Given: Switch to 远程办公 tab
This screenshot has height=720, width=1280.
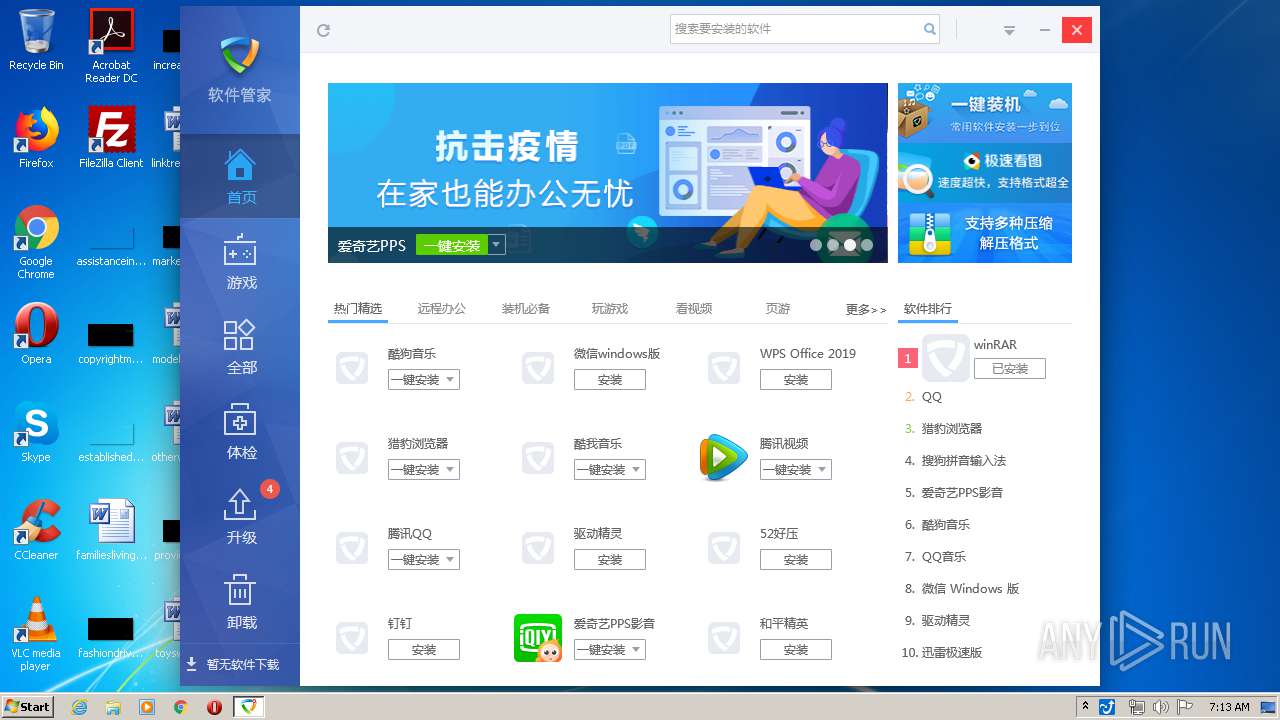Looking at the screenshot, I should pyautogui.click(x=442, y=309).
